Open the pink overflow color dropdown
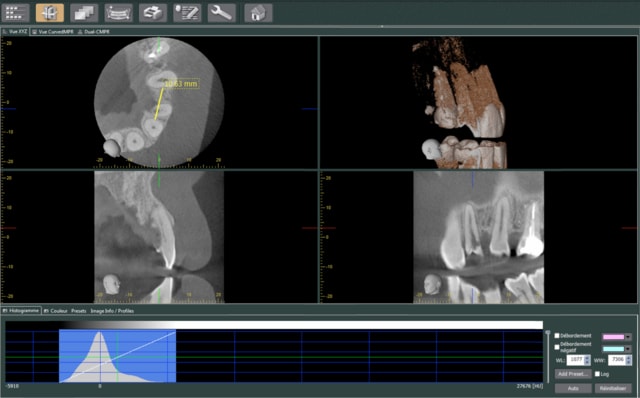Viewport: 640px width, 398px height. pyautogui.click(x=617, y=337)
